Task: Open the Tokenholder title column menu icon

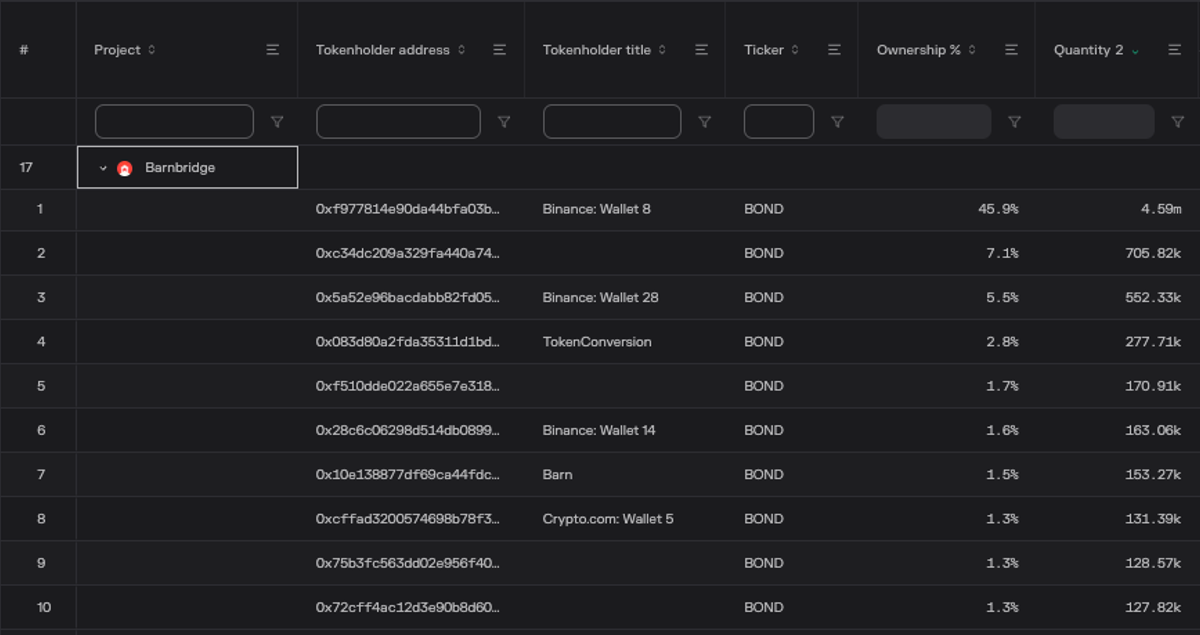Action: pyautogui.click(x=701, y=50)
